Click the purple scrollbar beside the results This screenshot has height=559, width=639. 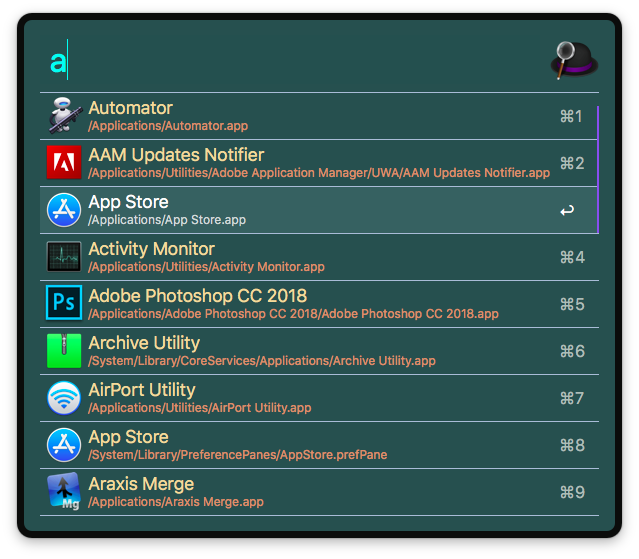coord(597,169)
